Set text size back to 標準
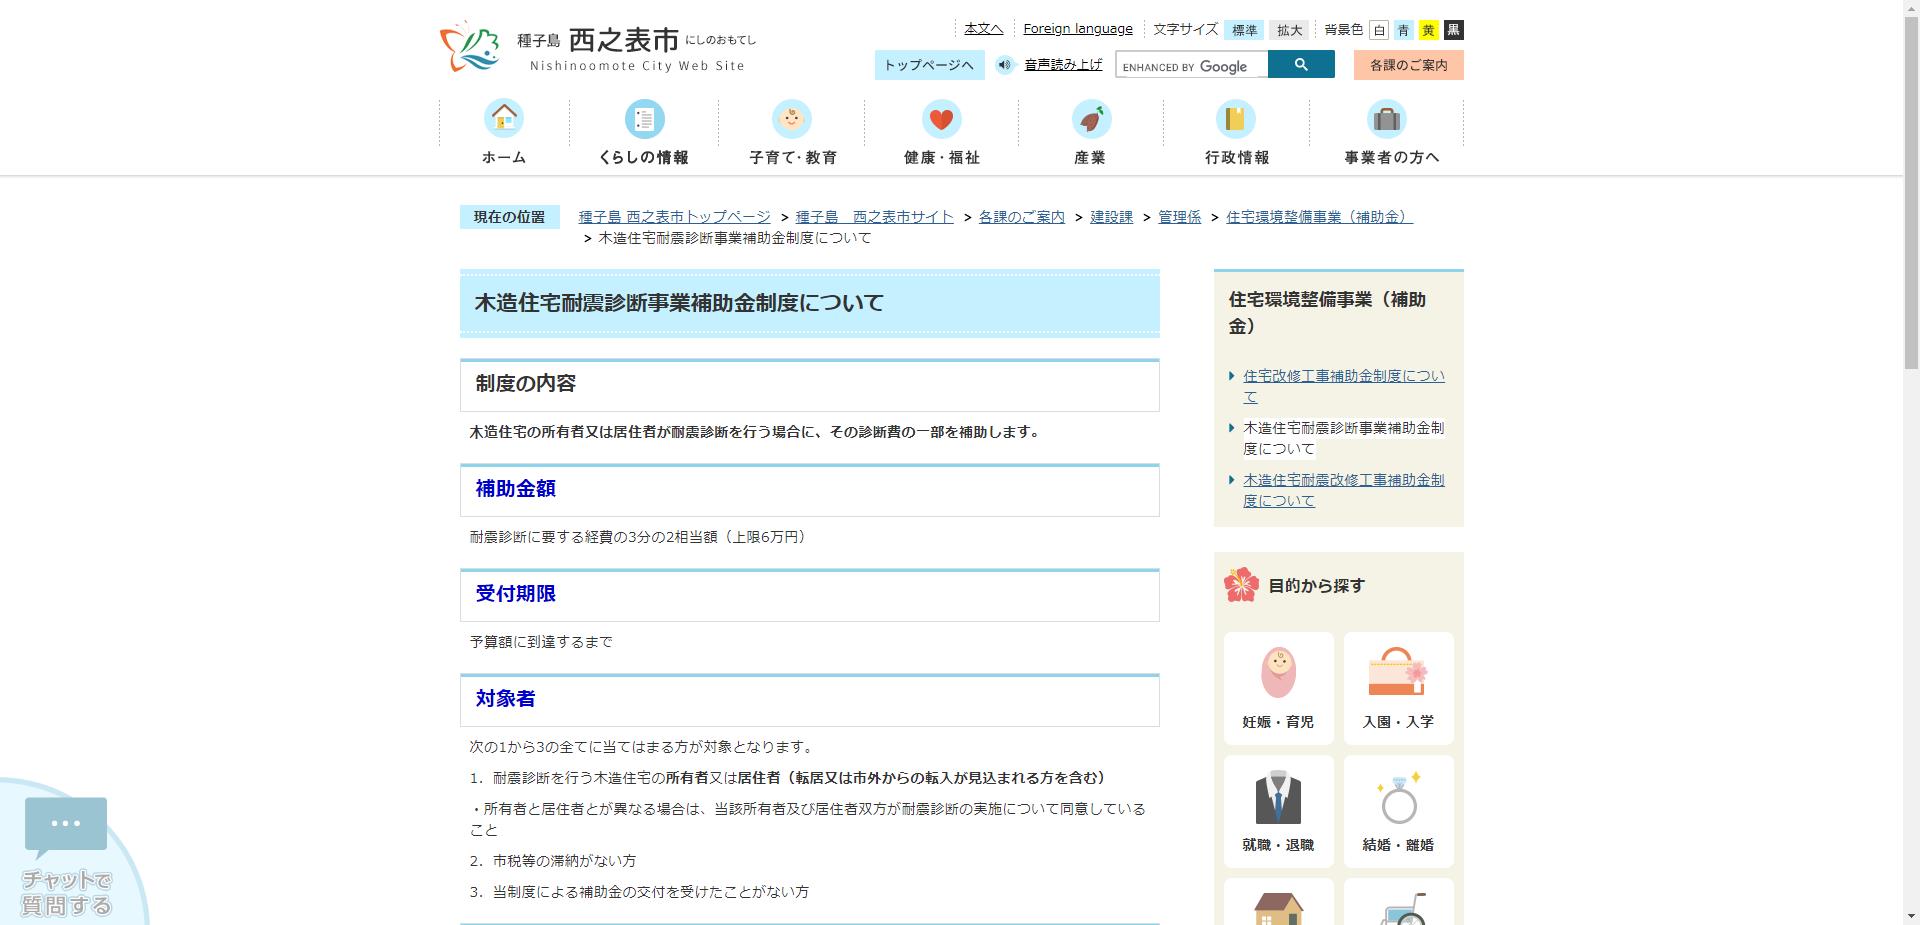Screen dimensions: 1920x925 point(1245,29)
